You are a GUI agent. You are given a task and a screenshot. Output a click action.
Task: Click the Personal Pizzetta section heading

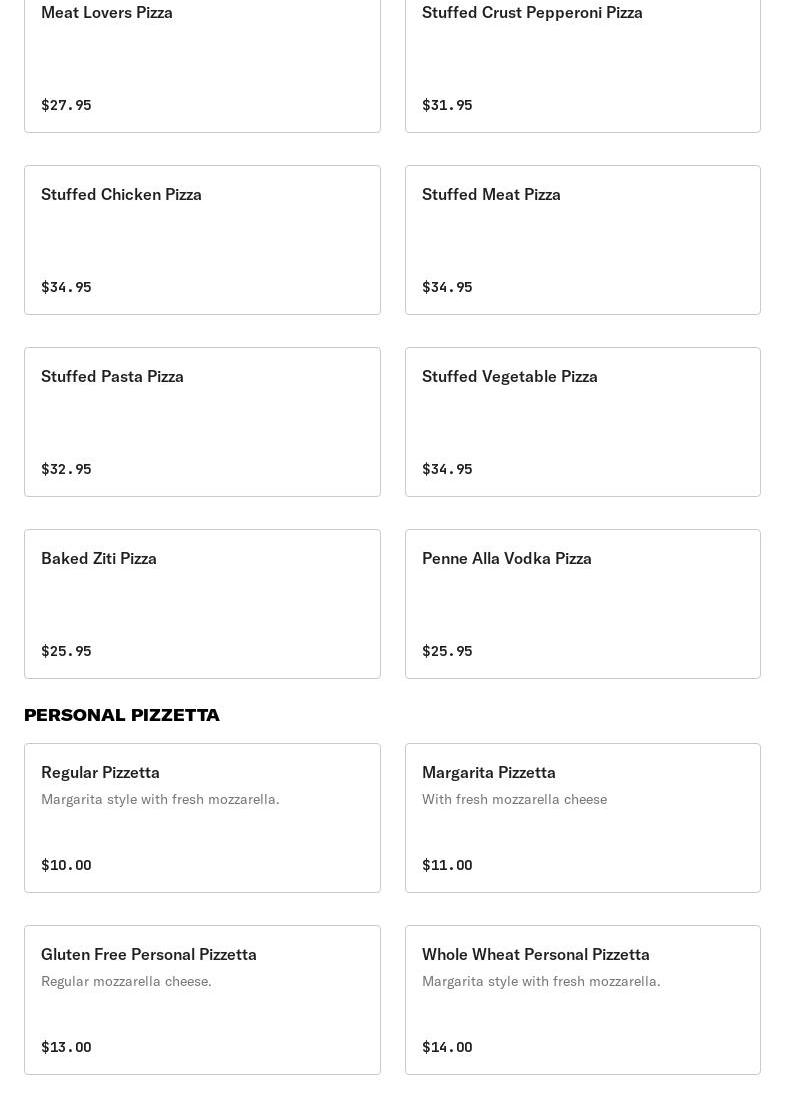[122, 715]
